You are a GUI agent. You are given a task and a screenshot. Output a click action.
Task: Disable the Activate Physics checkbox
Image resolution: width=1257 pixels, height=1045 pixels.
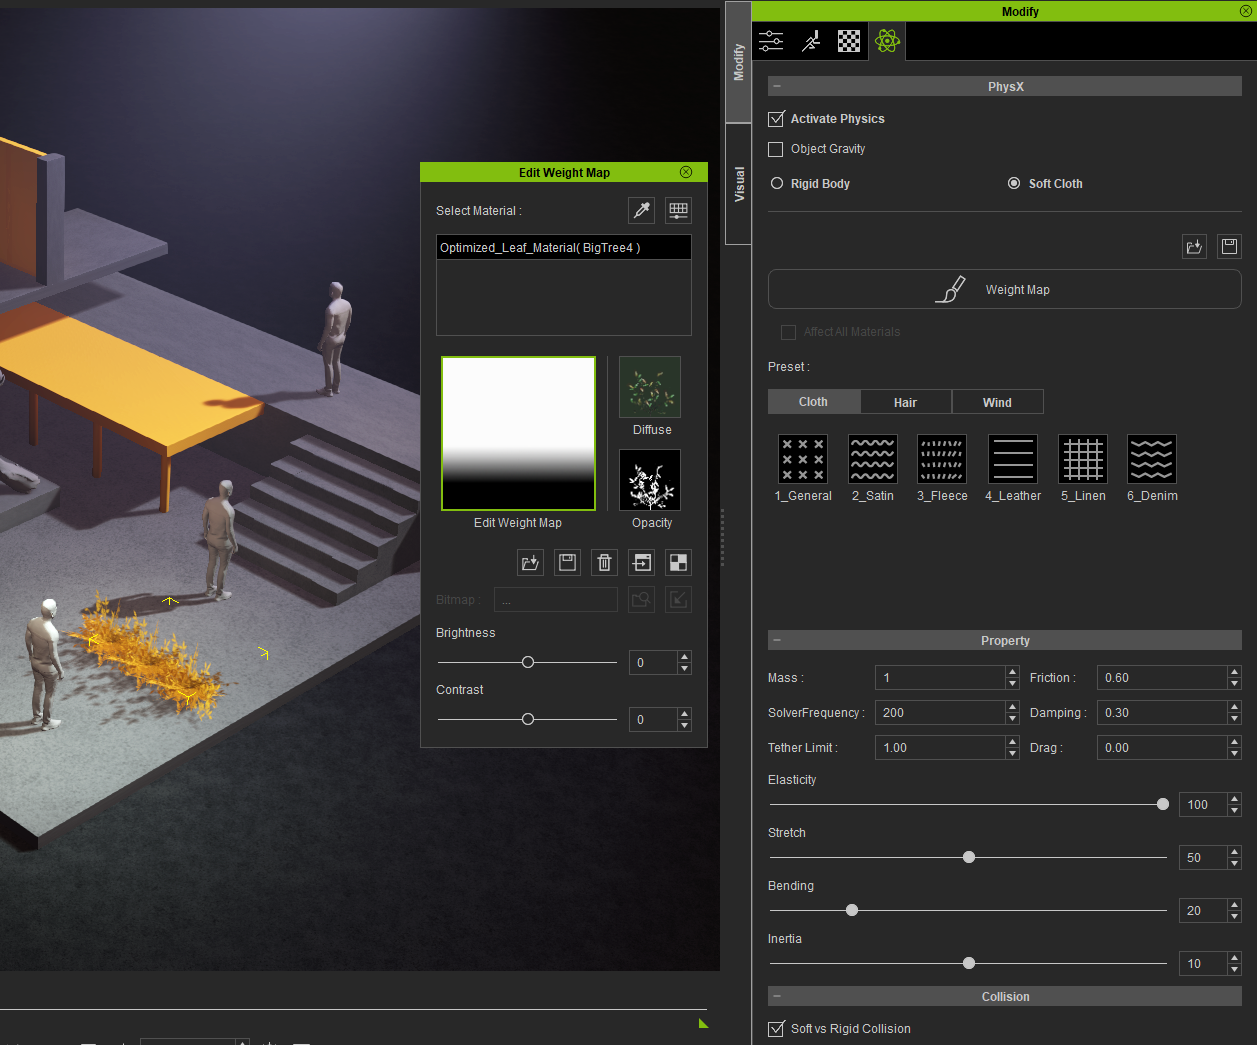(776, 119)
